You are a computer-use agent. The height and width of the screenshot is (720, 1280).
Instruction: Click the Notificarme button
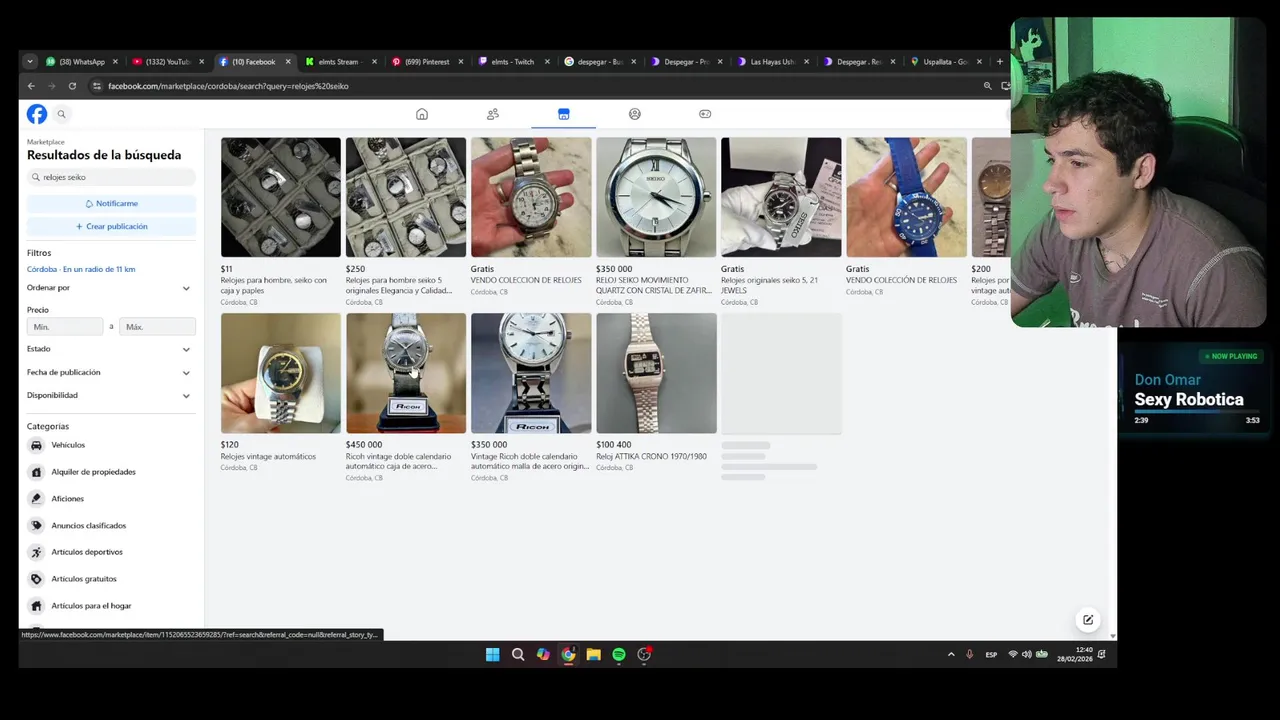click(x=111, y=204)
